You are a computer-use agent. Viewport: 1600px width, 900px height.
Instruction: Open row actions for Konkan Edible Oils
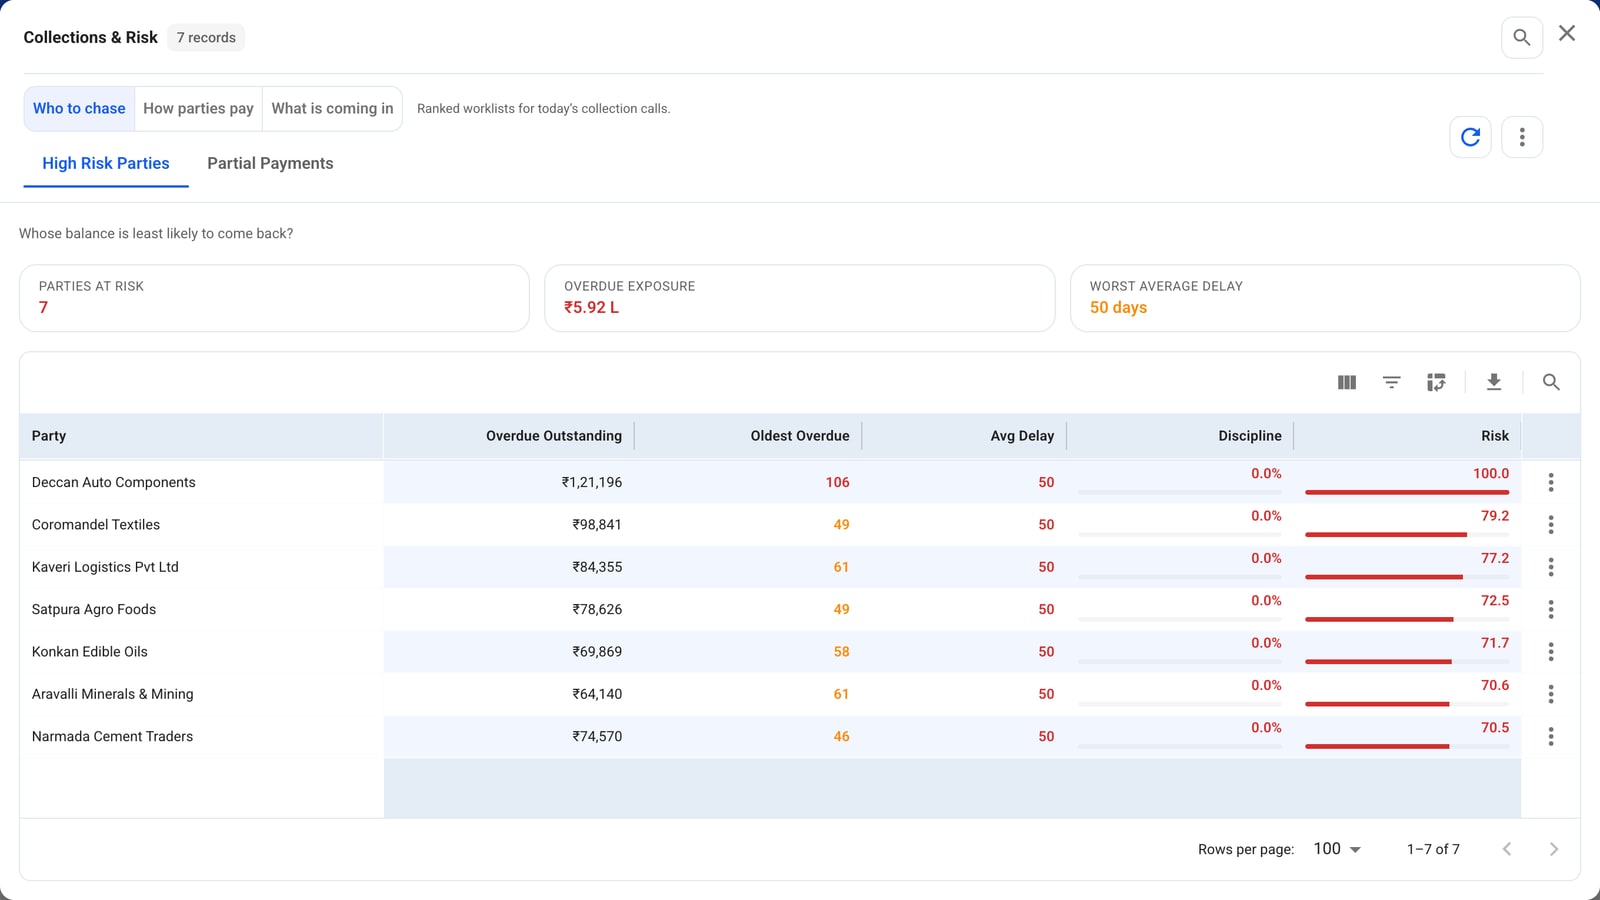click(x=1551, y=652)
